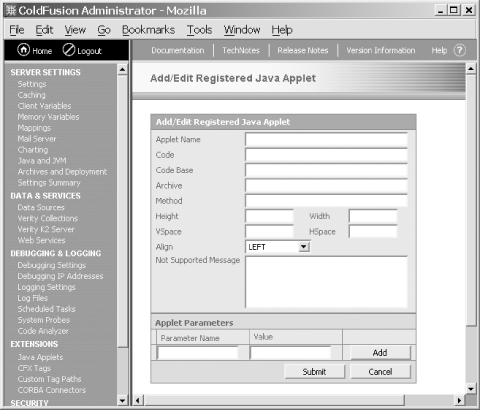
Task: Click the Help text link in top bar
Action: click(x=439, y=50)
